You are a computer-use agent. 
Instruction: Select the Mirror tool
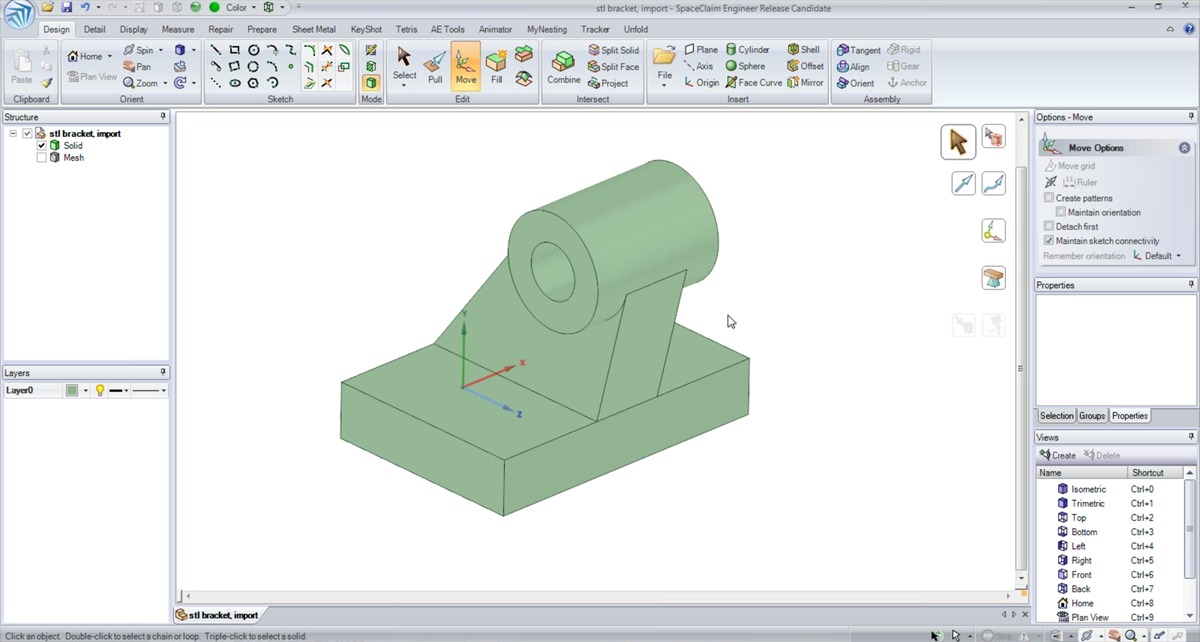point(805,83)
